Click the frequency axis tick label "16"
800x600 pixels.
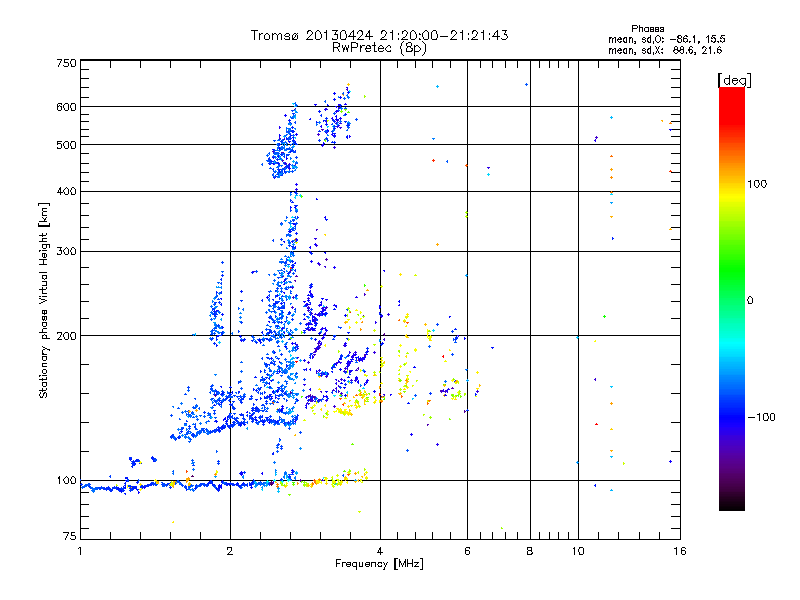point(680,551)
